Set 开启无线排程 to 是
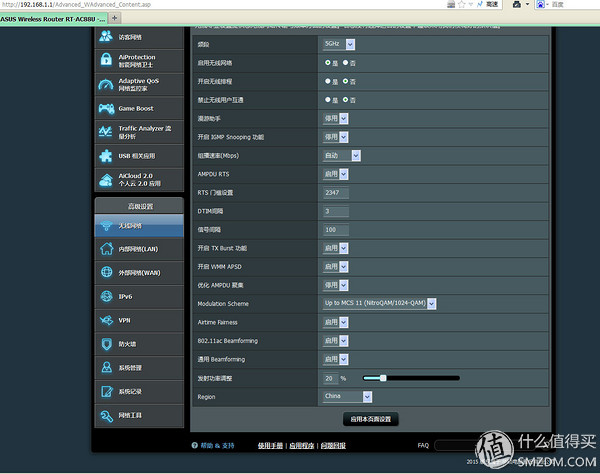Viewport: 600px width, 474px height. coord(328,81)
